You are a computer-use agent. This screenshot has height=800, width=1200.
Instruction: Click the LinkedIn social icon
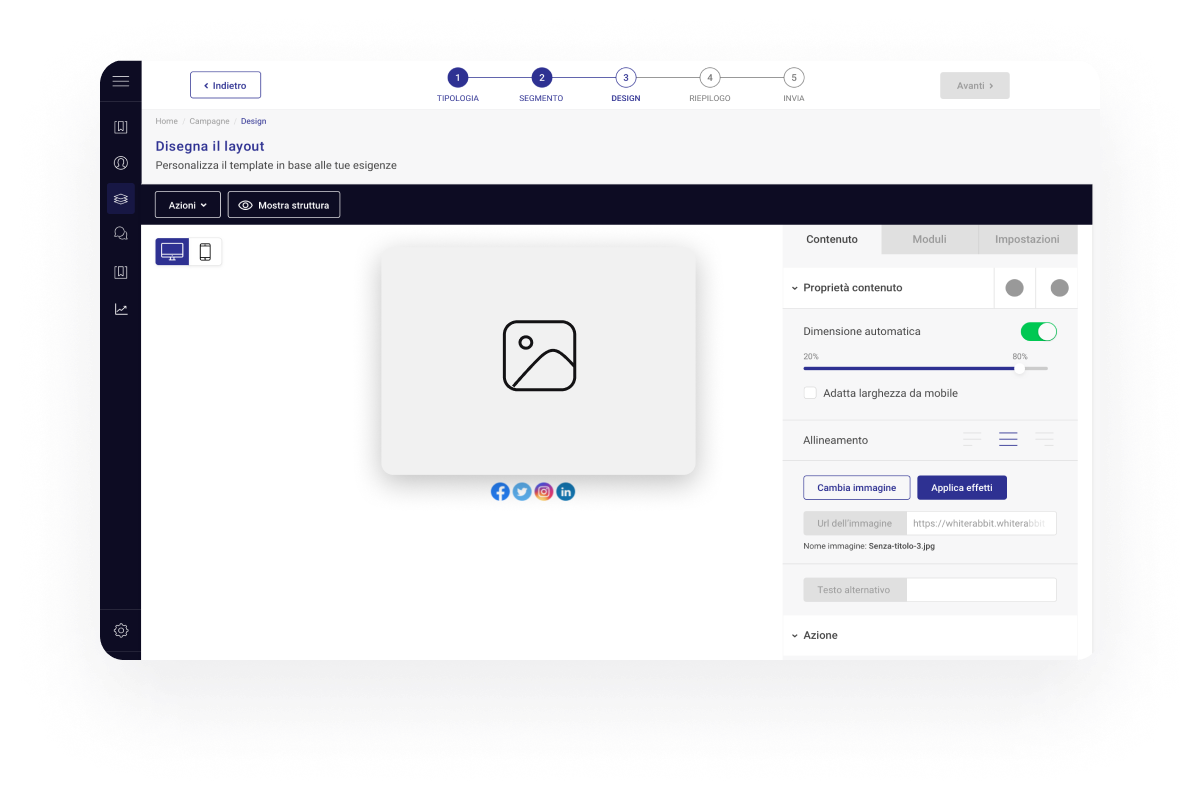[566, 491]
